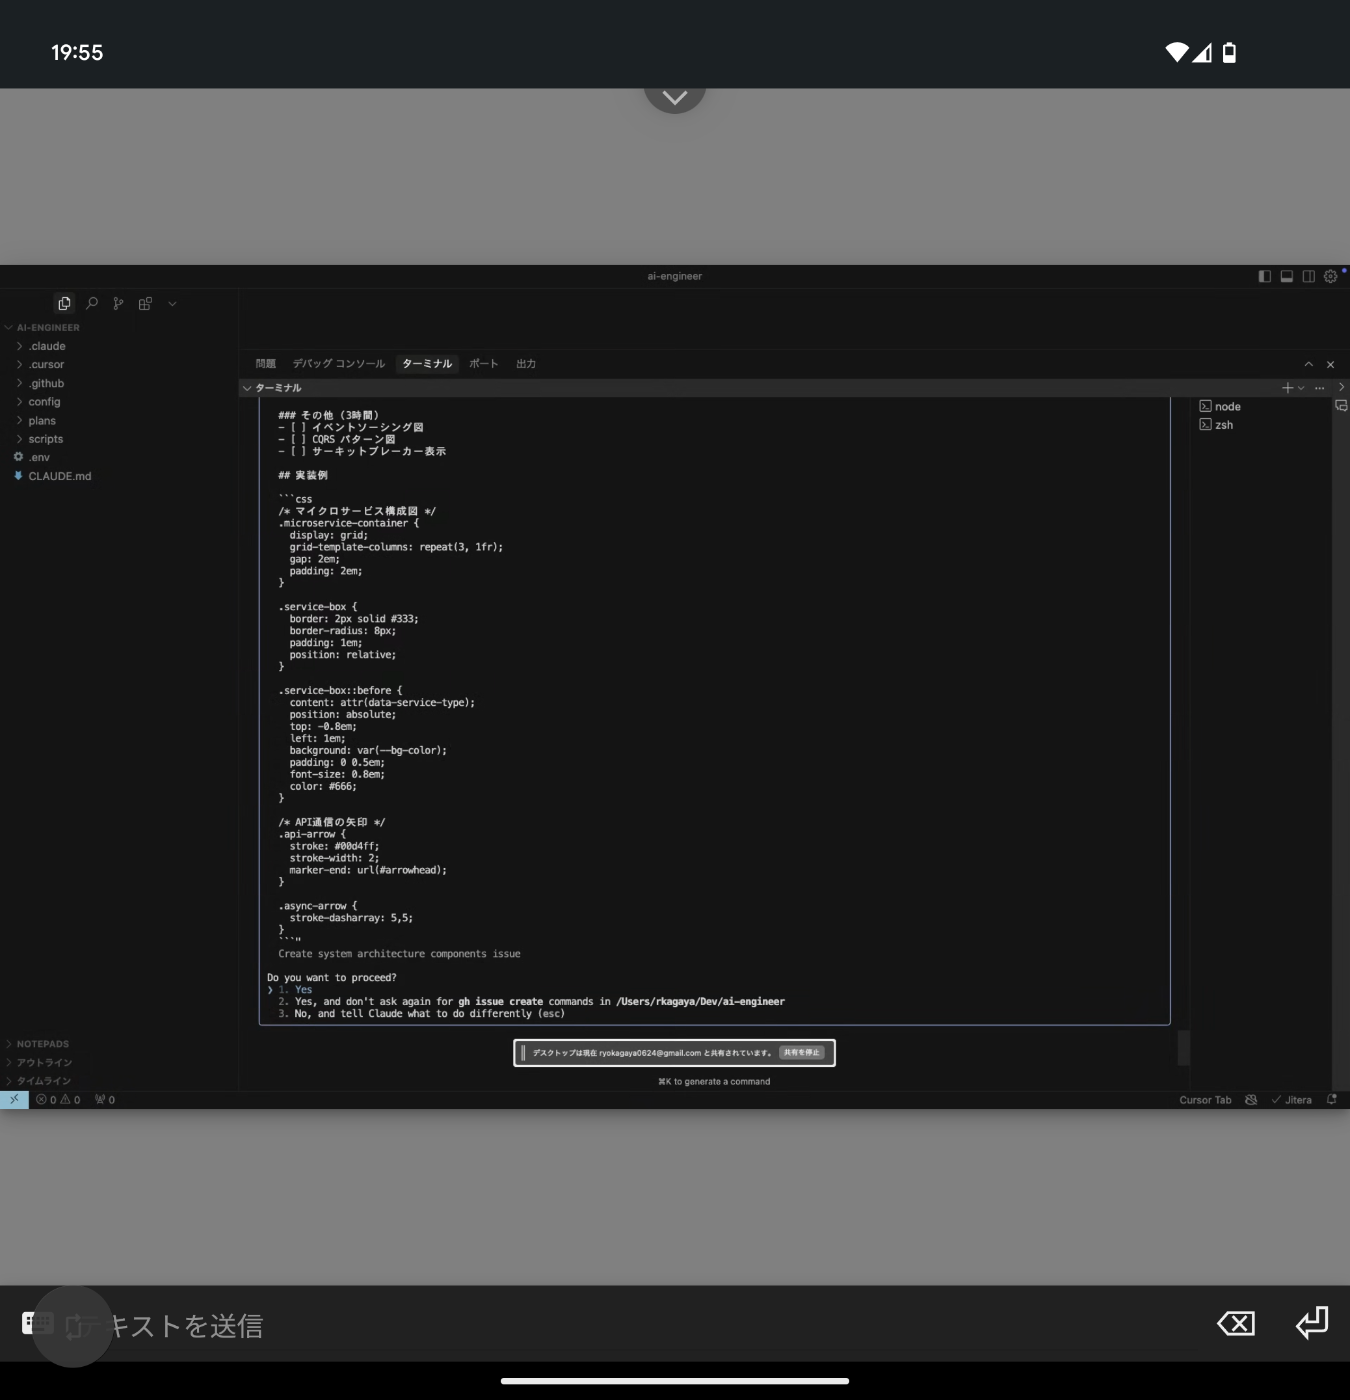1350x1400 pixels.
Task: Open the Explorer view icon
Action: point(64,303)
